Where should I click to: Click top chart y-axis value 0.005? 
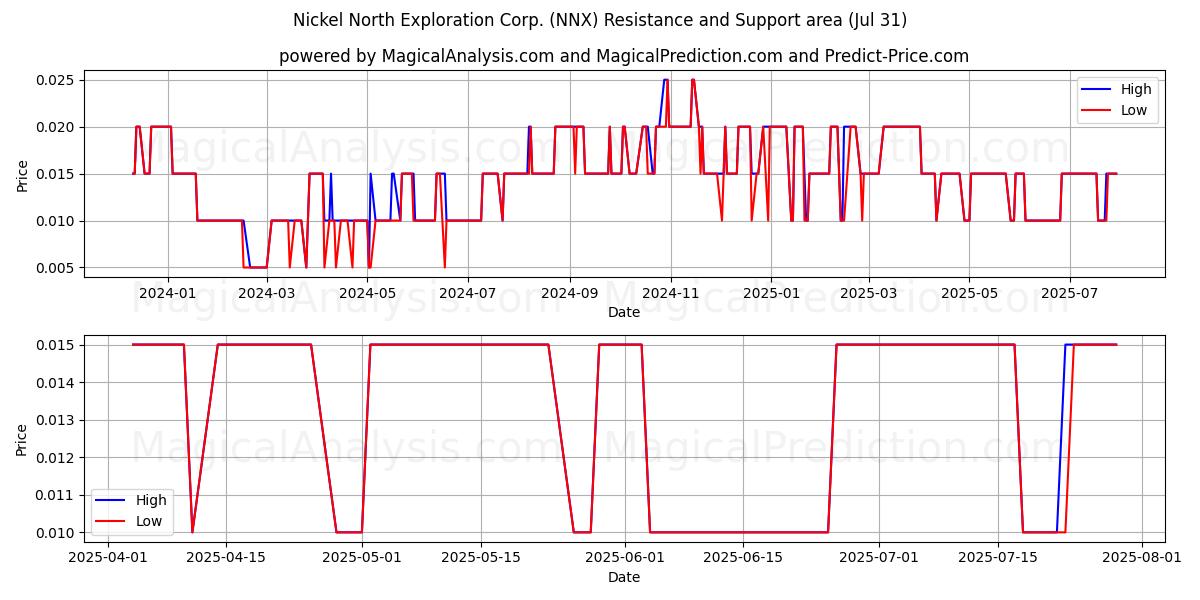[x=57, y=268]
